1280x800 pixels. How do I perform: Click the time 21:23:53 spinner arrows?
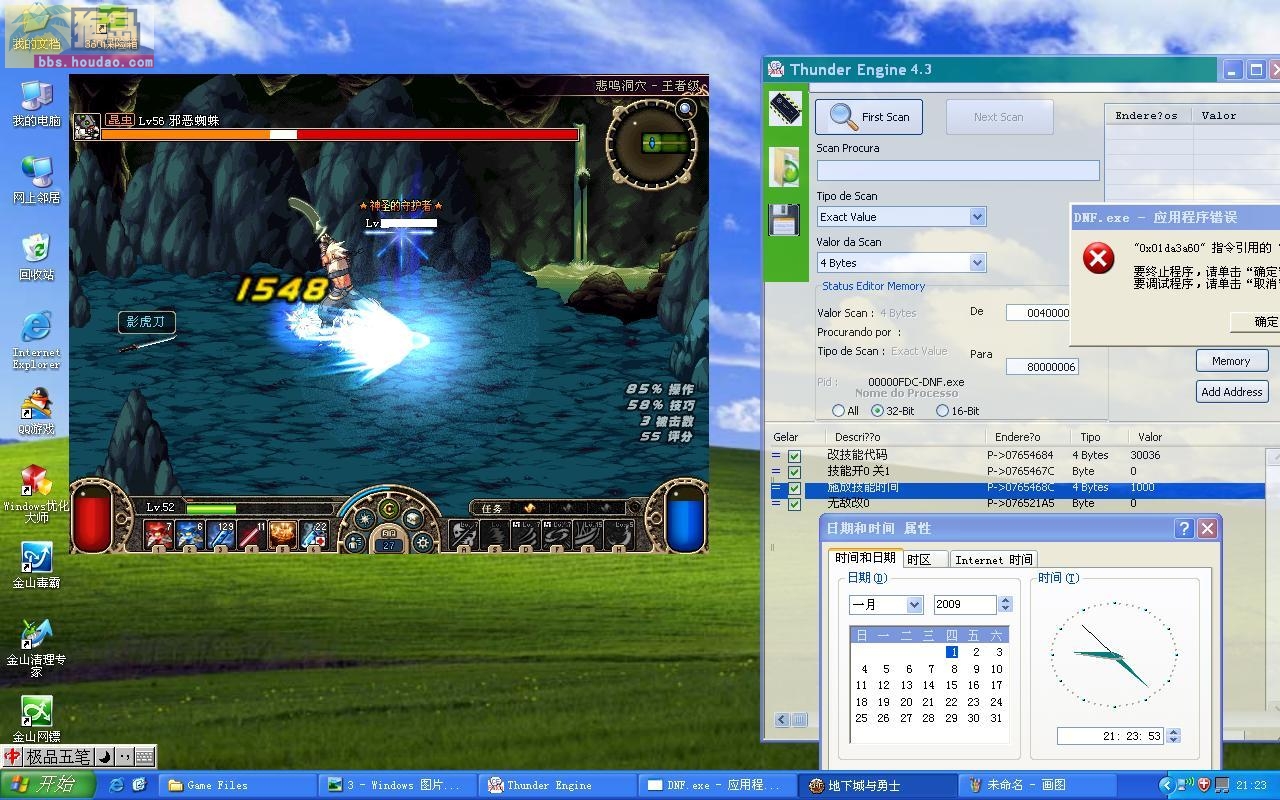click(x=1173, y=736)
